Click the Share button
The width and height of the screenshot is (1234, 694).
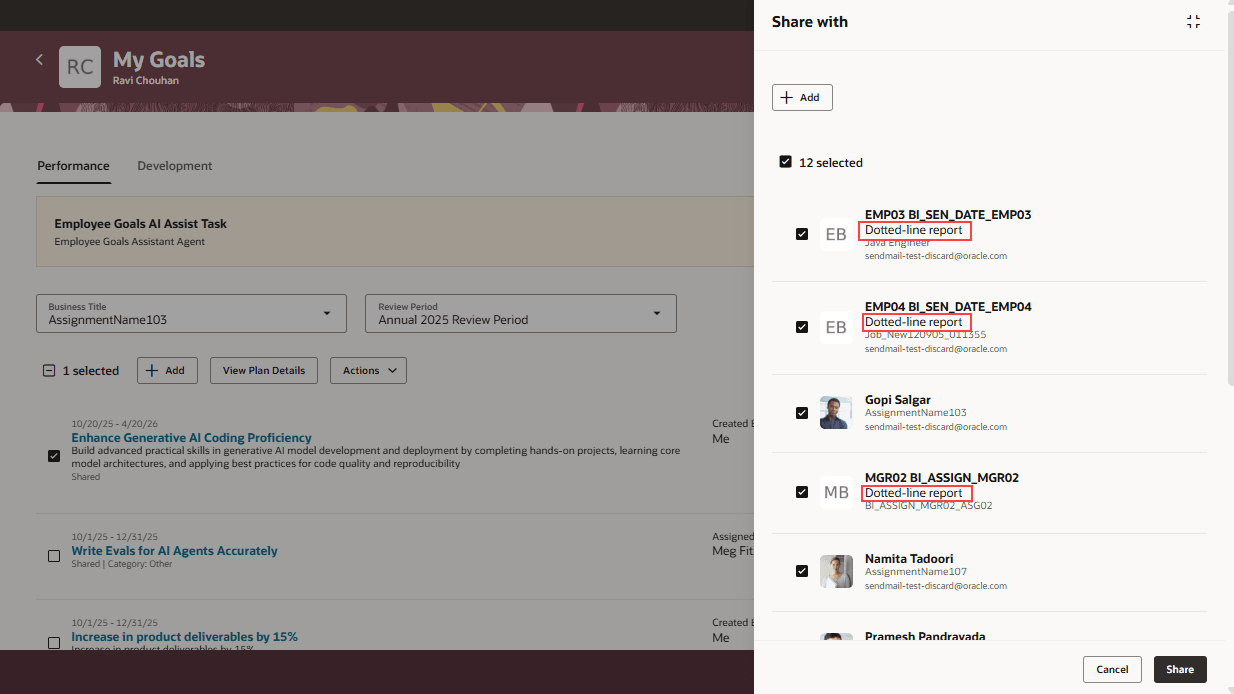(1180, 669)
